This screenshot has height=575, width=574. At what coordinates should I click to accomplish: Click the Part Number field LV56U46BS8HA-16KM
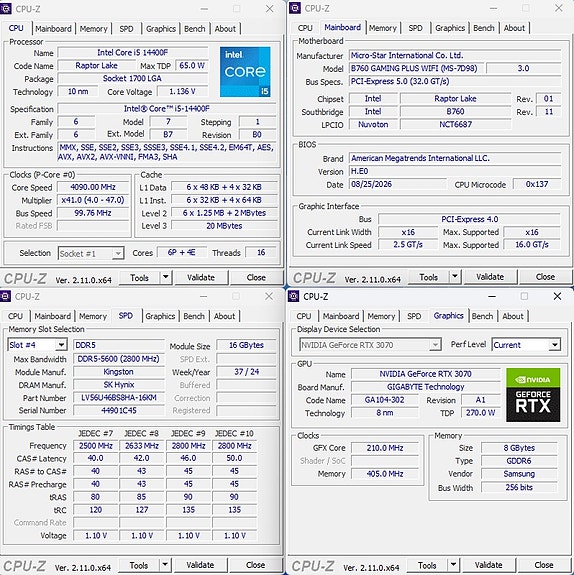(119, 398)
